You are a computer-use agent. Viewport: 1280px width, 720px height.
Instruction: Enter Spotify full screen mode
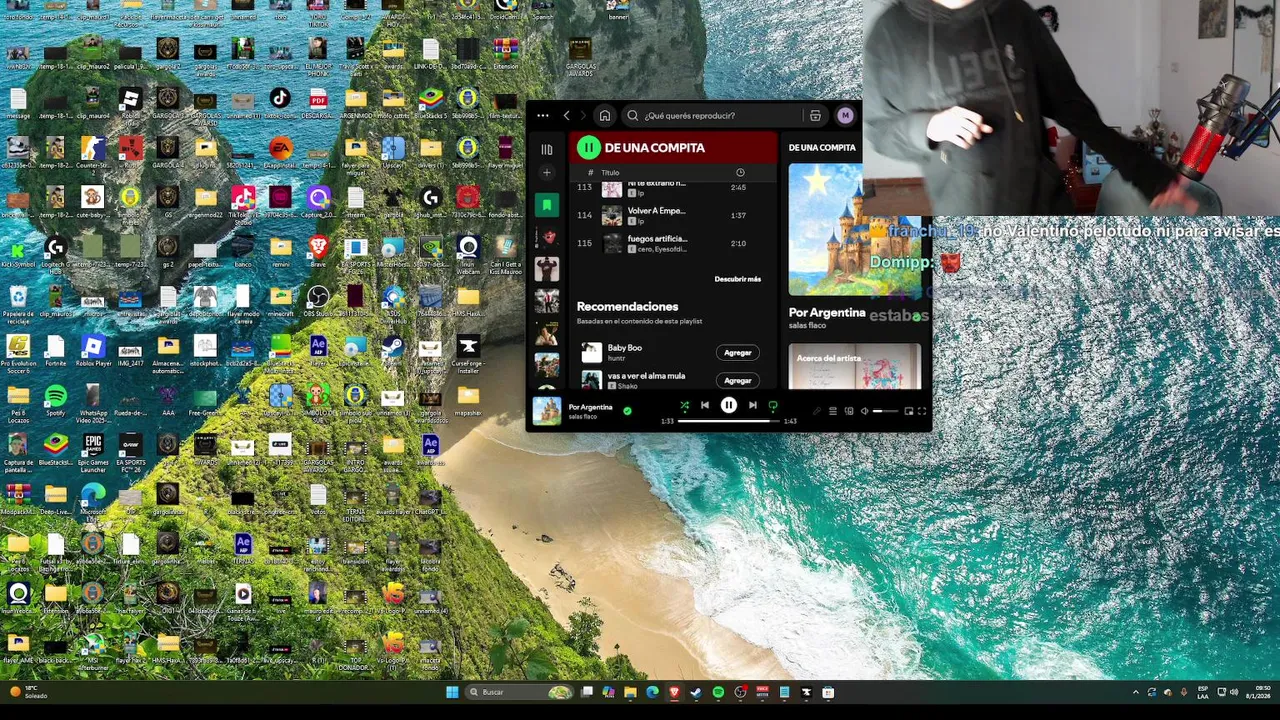(922, 411)
